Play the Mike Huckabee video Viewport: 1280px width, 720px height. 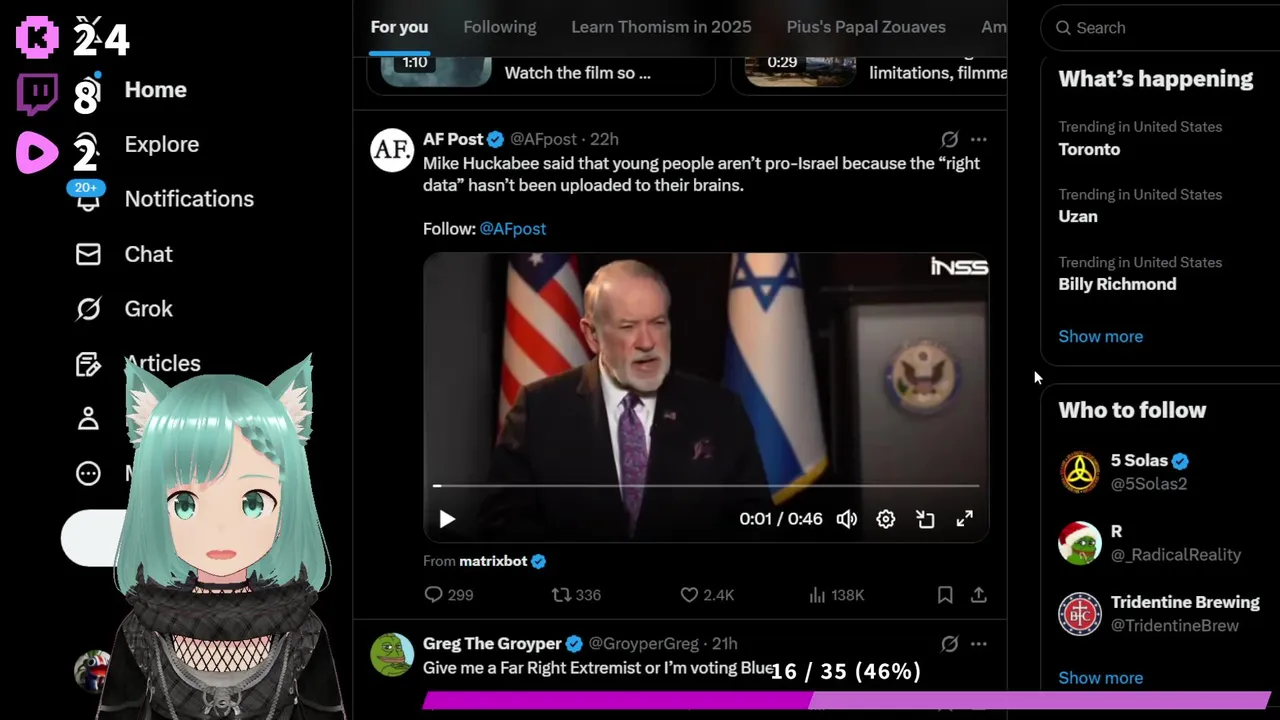point(447,519)
